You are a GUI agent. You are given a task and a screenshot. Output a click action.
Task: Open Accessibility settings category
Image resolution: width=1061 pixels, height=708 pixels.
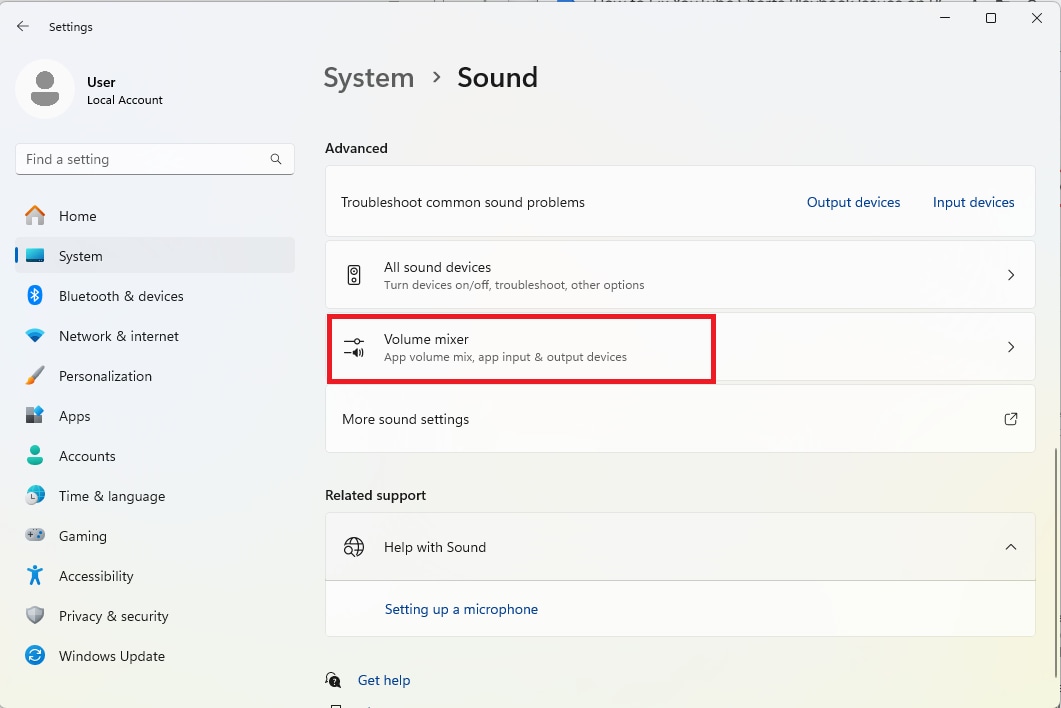click(x=155, y=575)
